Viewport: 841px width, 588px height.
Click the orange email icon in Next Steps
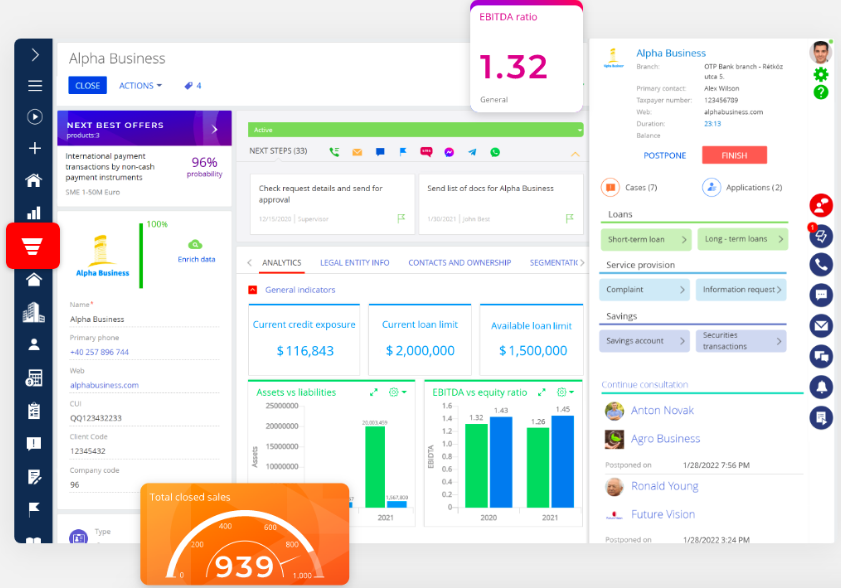357,152
